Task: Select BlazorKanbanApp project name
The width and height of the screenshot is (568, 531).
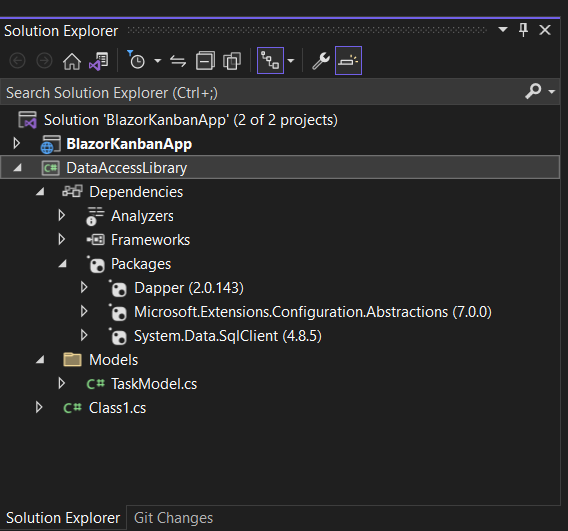Action: click(x=129, y=144)
